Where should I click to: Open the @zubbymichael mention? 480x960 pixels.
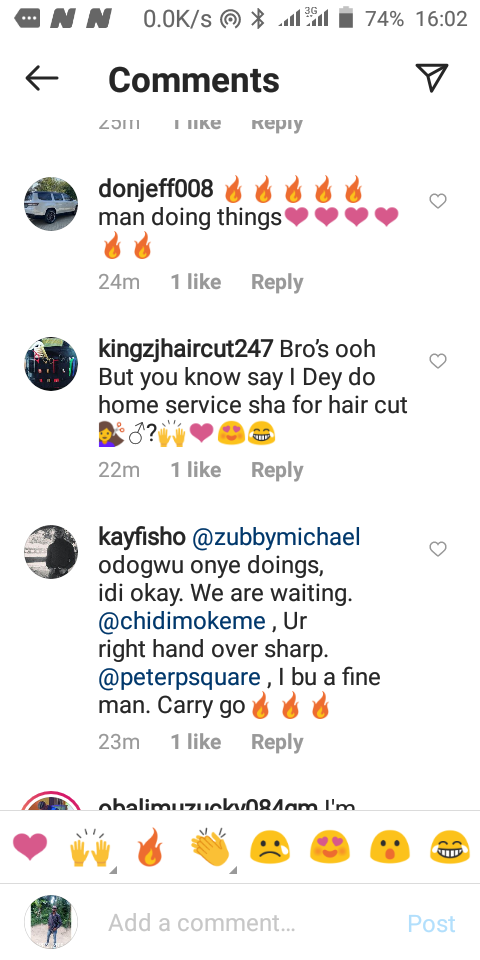tap(276, 537)
